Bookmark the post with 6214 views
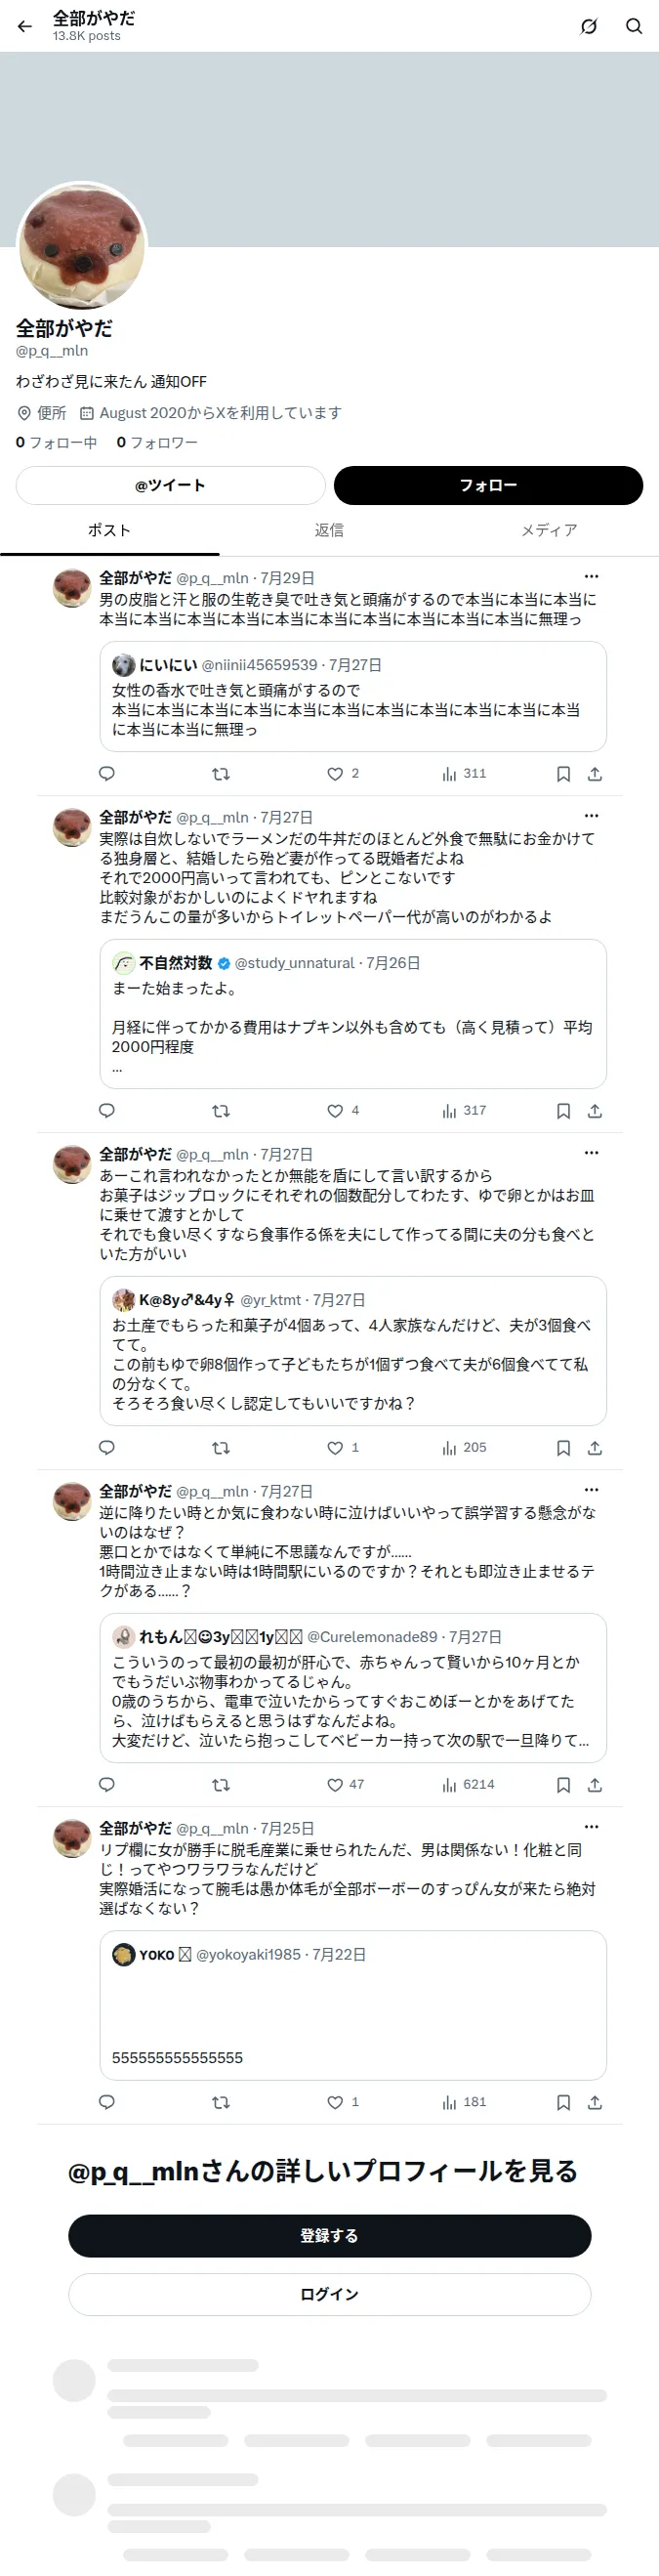Screen dimensions: 659x2576 [563, 1785]
